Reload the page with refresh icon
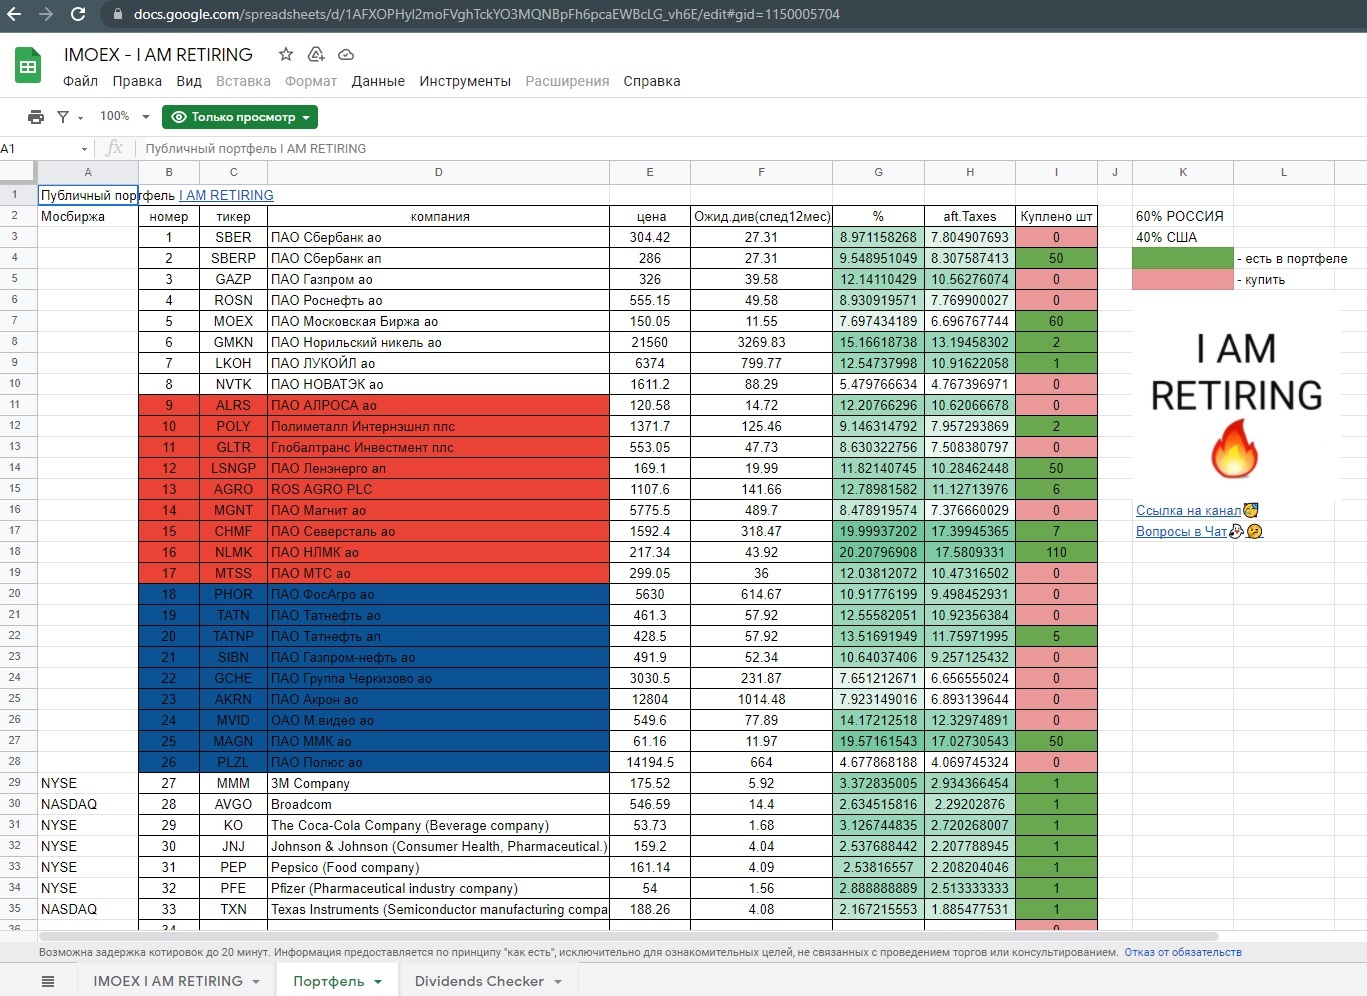This screenshot has width=1367, height=996. [78, 14]
